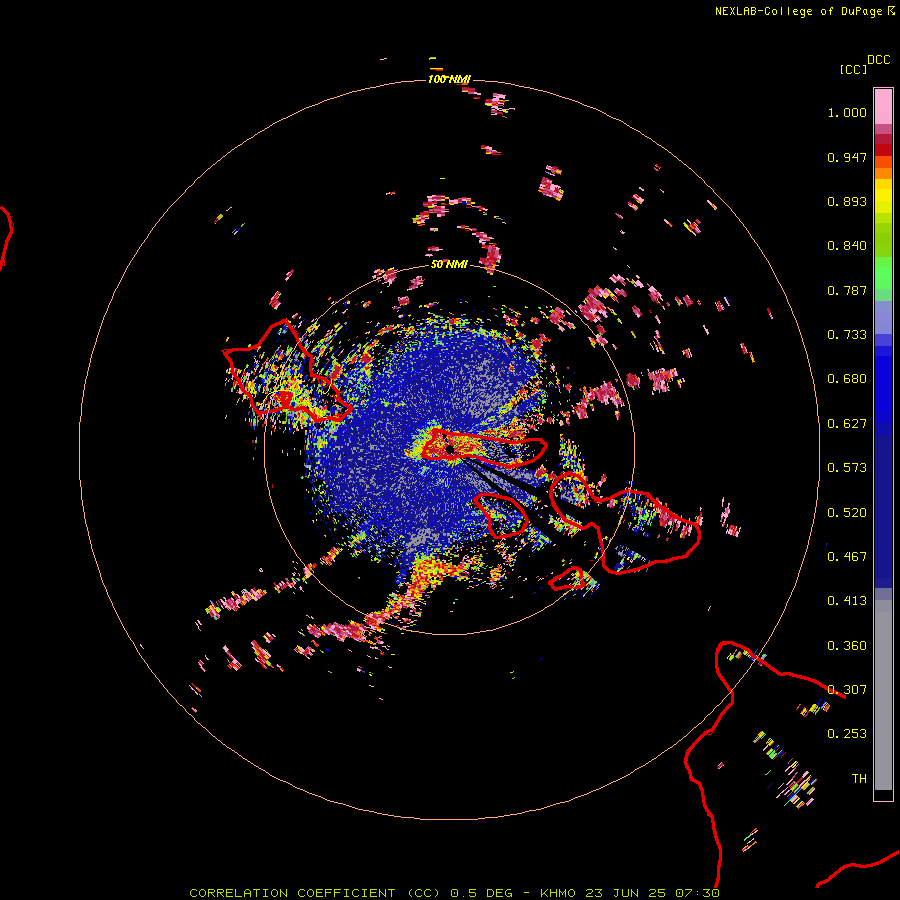Screen dimensions: 900x900
Task: Click the 0.733 color scale value
Action: point(847,335)
